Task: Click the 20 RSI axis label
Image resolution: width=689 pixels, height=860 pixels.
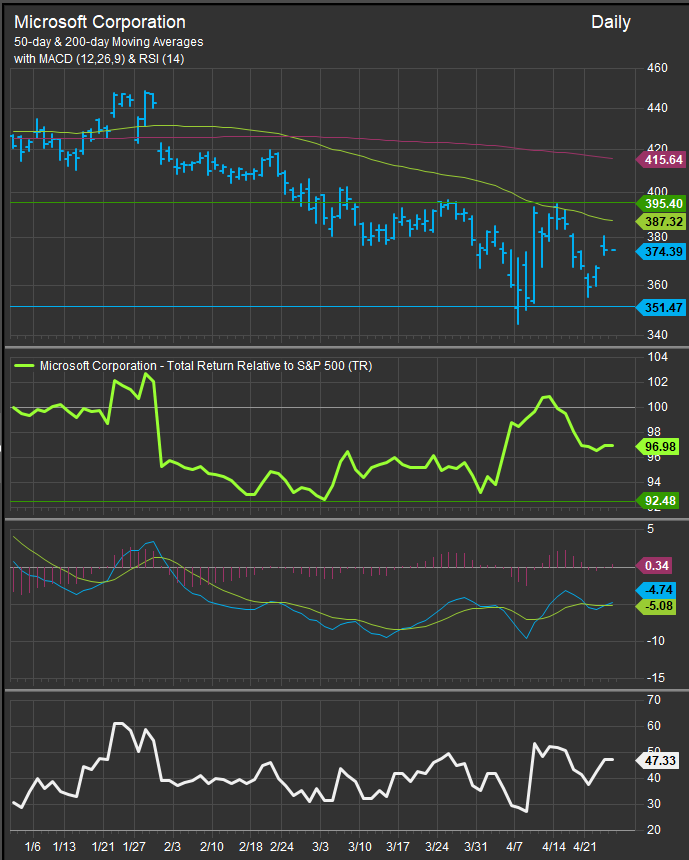Action: coord(654,830)
